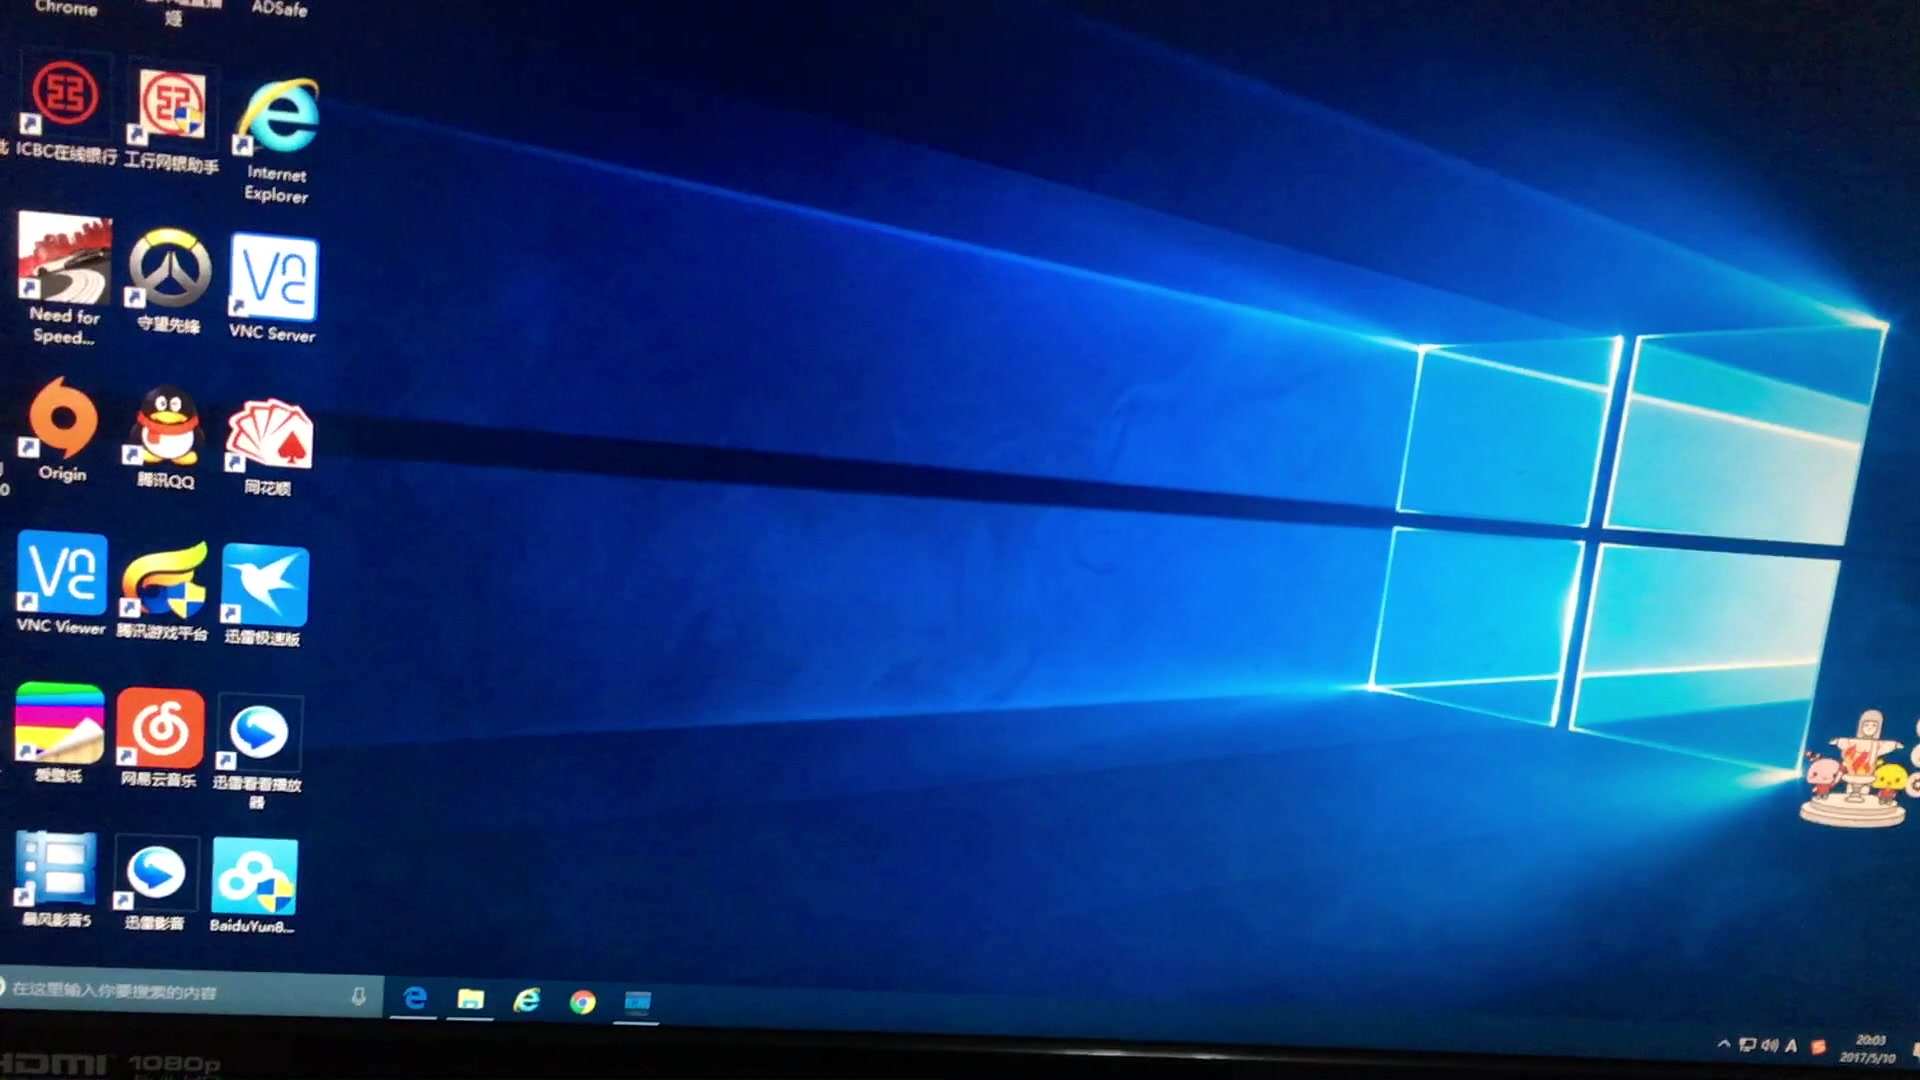Launch Microsoft Edge from the taskbar
Screen dimensions: 1920x1080
coord(414,998)
